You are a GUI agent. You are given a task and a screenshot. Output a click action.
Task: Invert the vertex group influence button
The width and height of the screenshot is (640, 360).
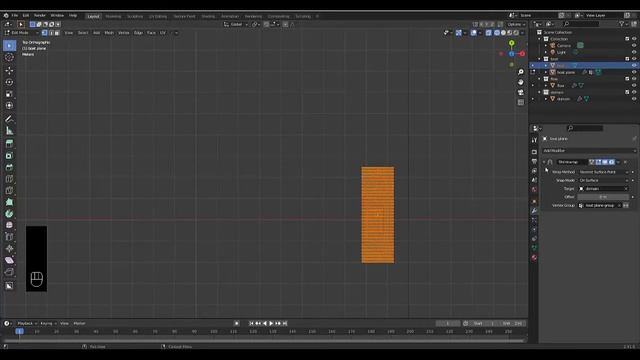coord(626,205)
